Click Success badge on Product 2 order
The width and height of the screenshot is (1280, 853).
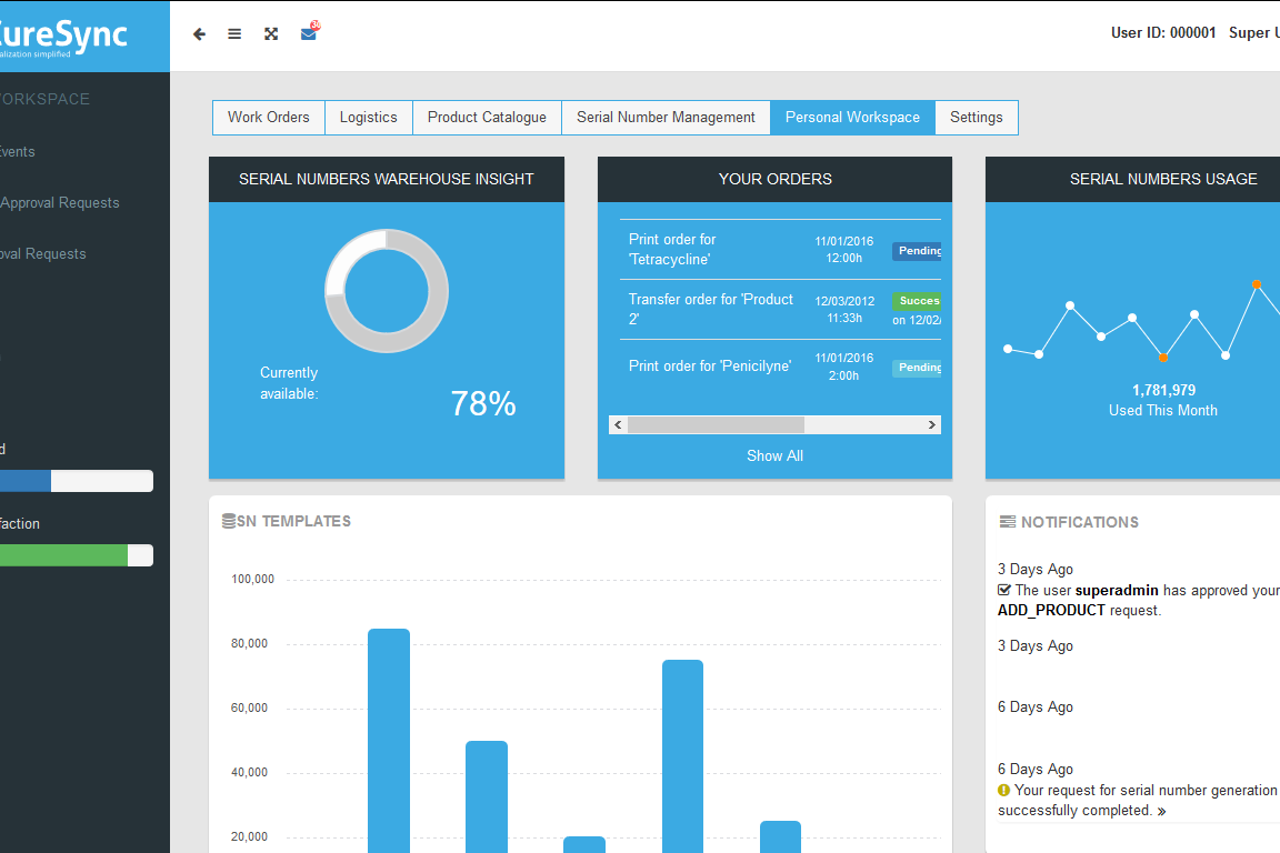(x=917, y=301)
